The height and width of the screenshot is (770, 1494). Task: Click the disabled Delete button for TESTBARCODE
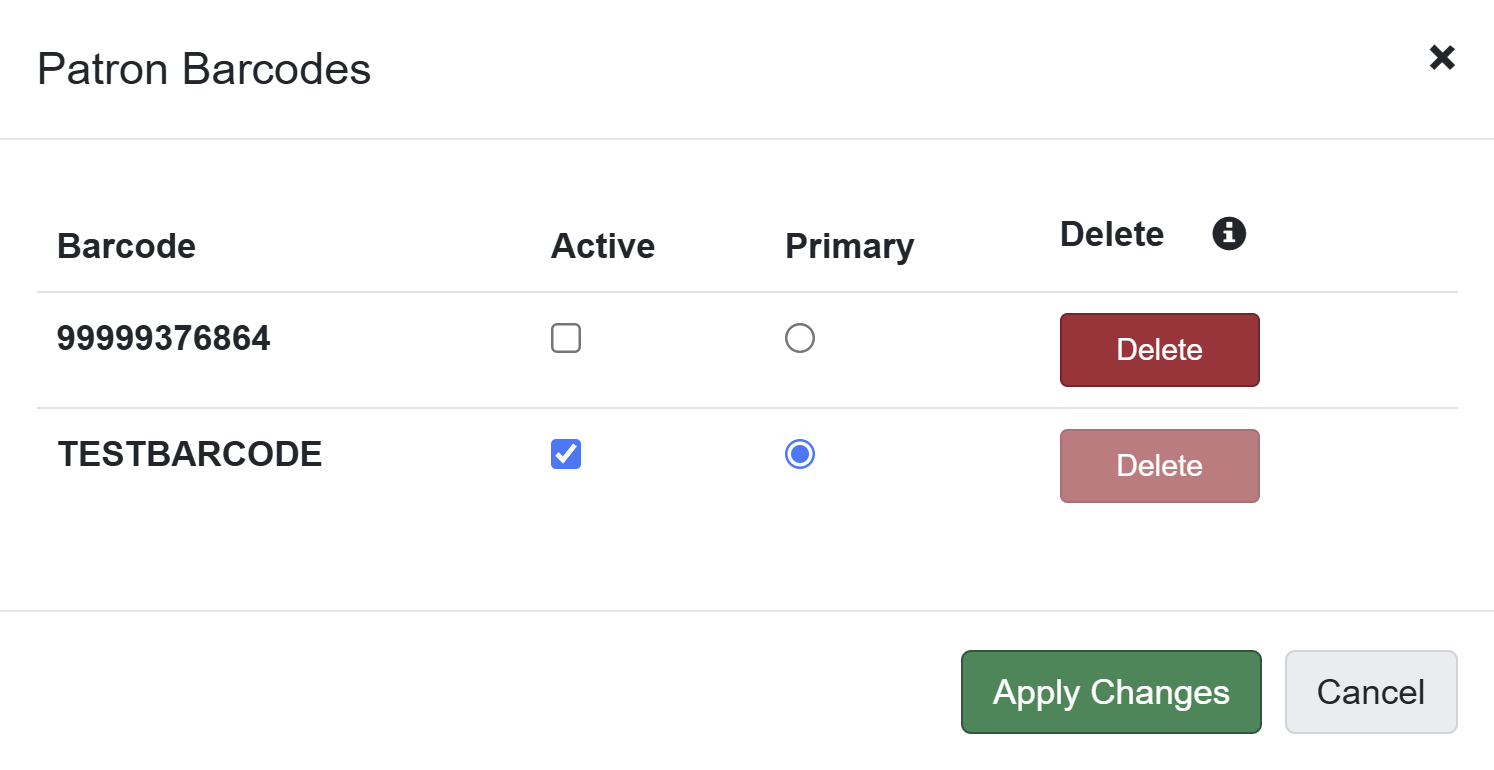coord(1159,465)
